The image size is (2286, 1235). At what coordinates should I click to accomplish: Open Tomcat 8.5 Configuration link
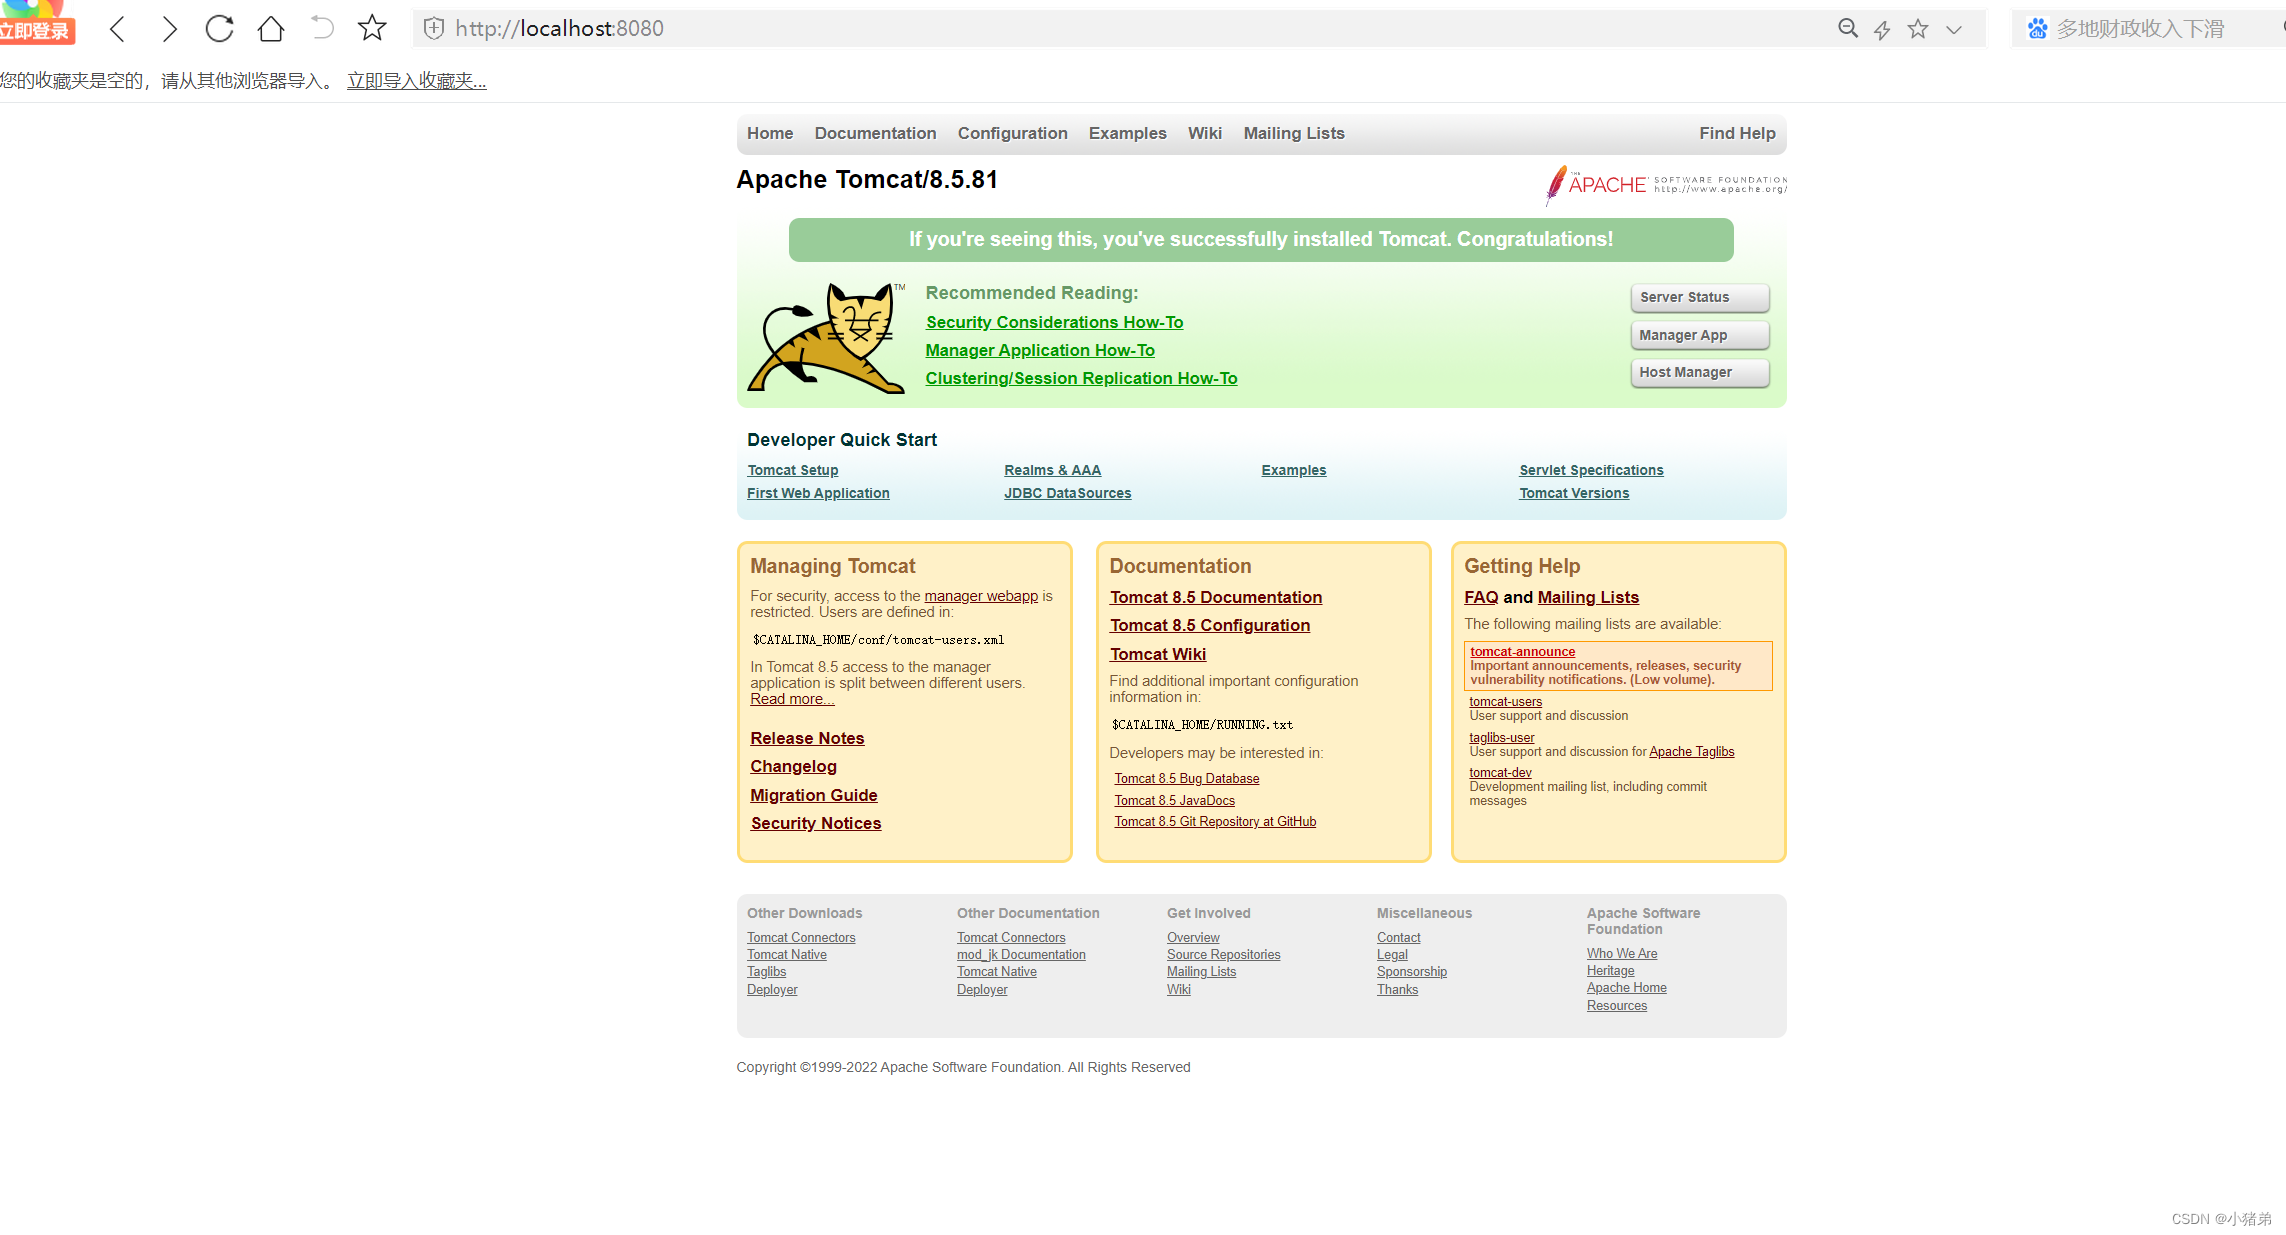[x=1209, y=625]
